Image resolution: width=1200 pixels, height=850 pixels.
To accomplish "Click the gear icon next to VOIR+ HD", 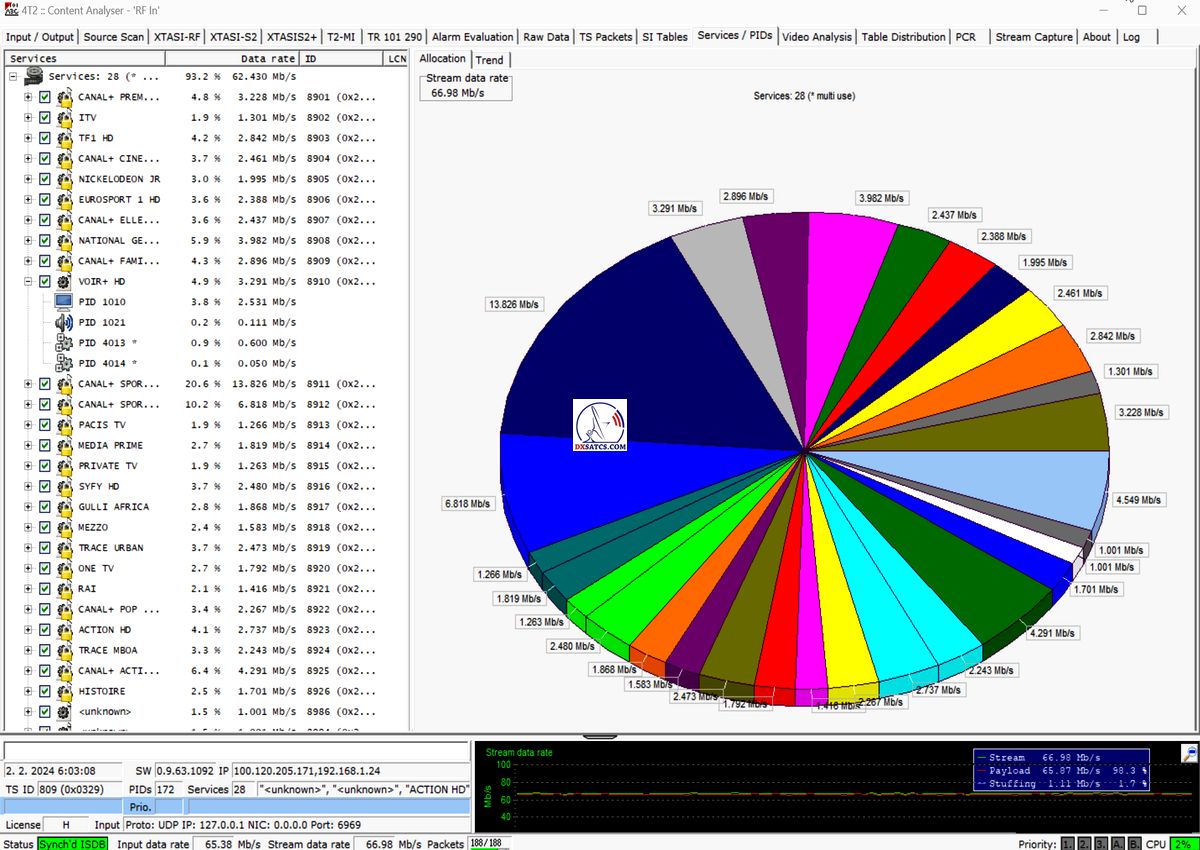I will point(64,282).
